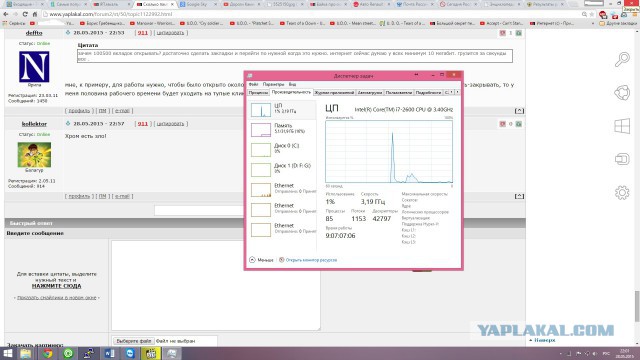The height and width of the screenshot is (360, 640).
Task: Open Google Chrome from the taskbar
Action: pyautogui.click(x=48, y=353)
